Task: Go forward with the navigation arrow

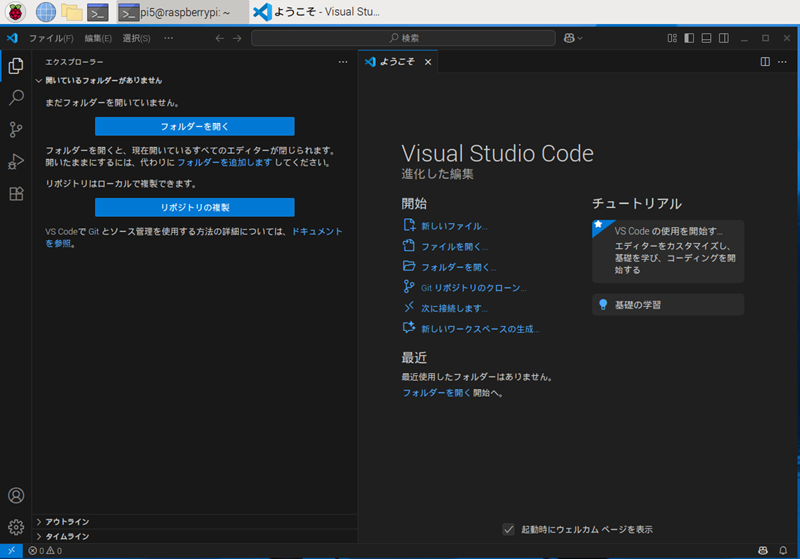Action: point(237,38)
